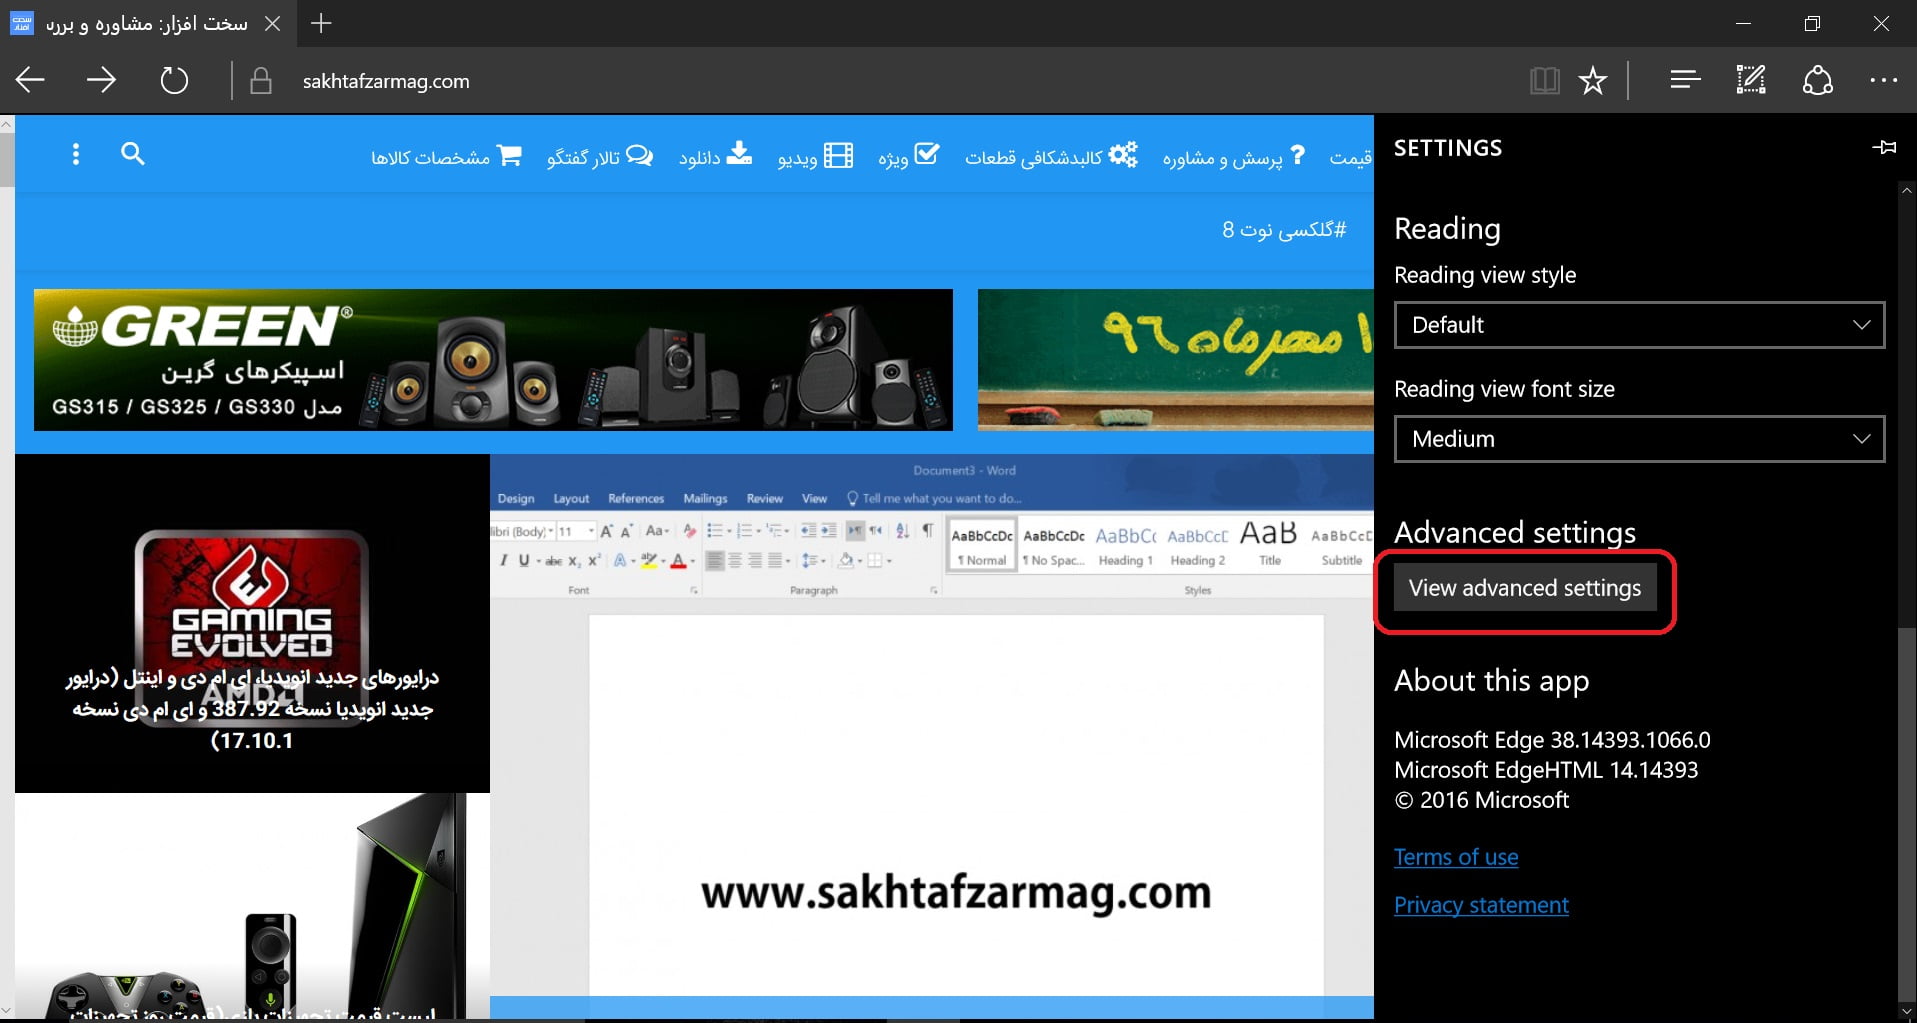Open the Share icon in toolbar
The image size is (1917, 1023).
(1817, 81)
